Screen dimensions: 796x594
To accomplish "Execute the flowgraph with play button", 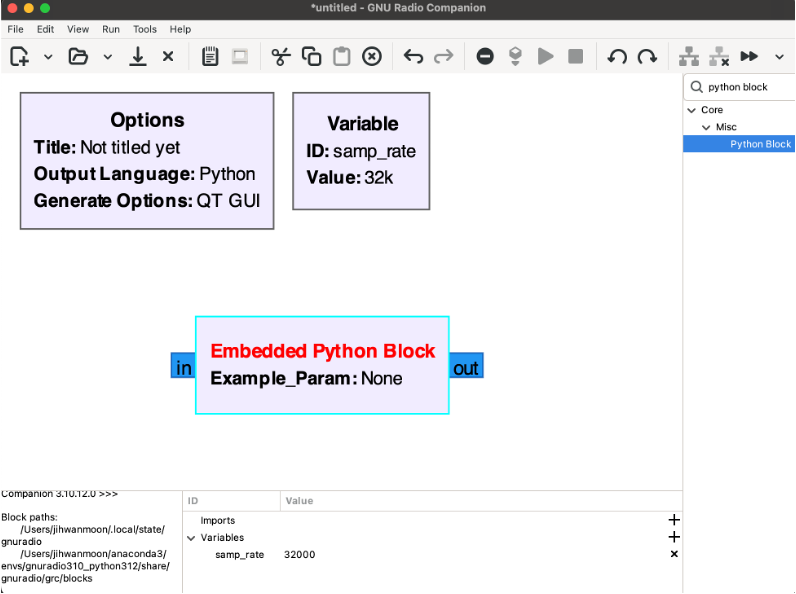I will coord(546,56).
